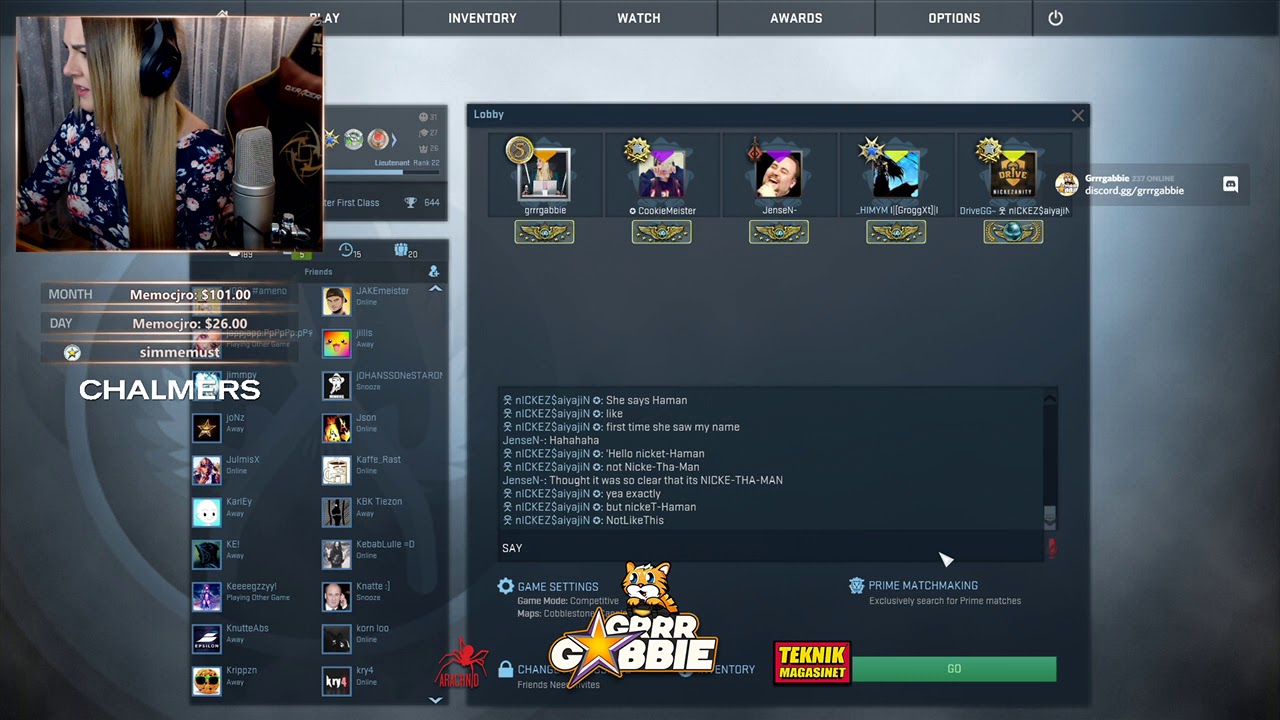Screen dimensions: 1280x720
Task: Open the INVENTORY menu tab
Action: (482, 18)
